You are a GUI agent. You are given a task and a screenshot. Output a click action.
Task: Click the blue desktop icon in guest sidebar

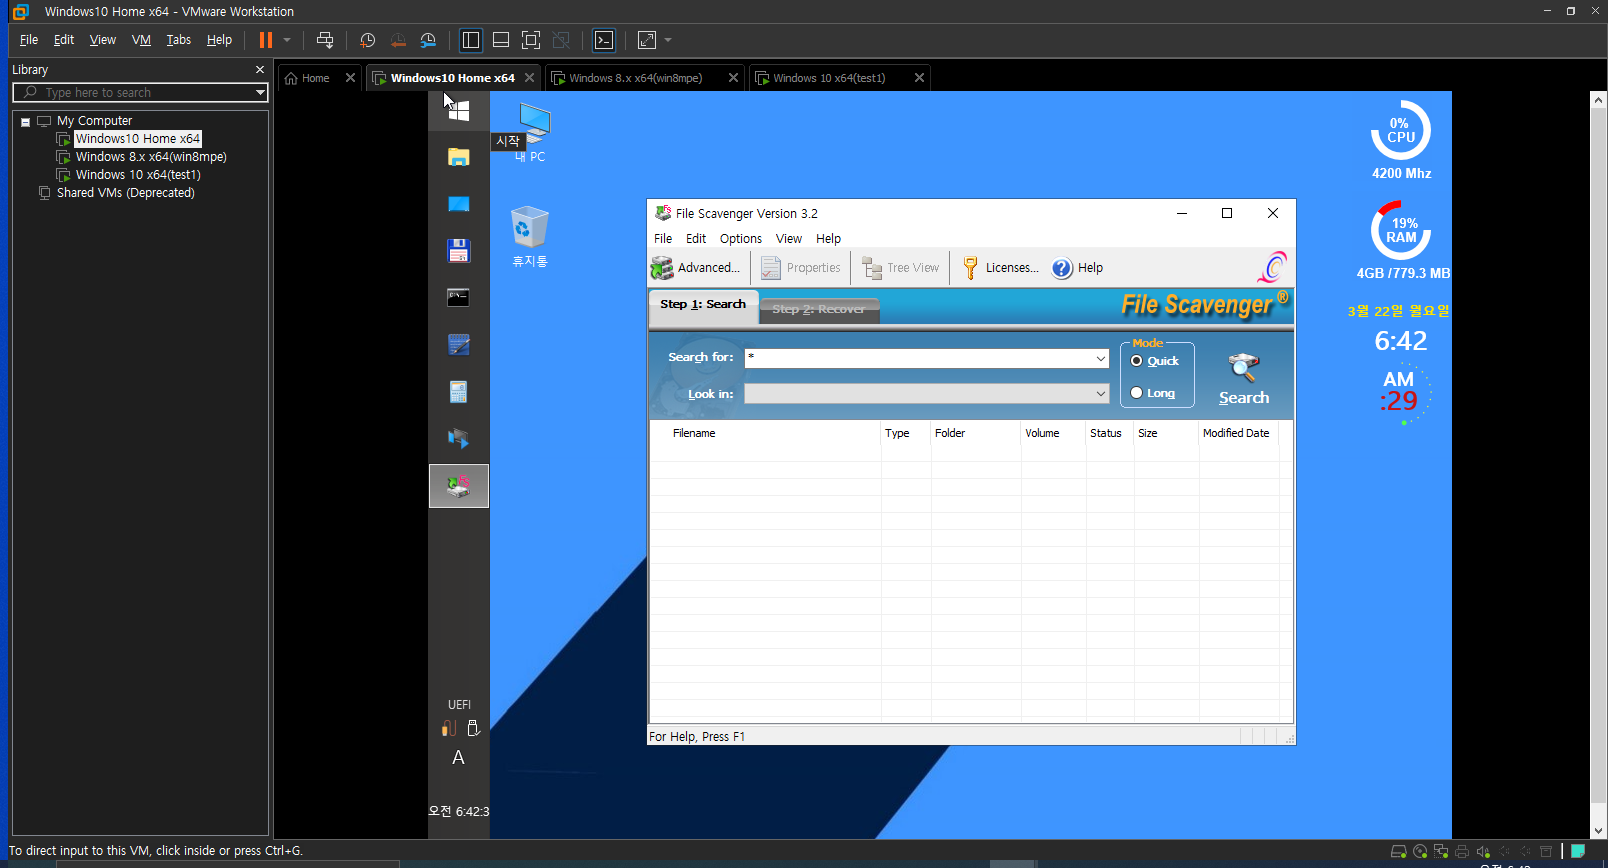(459, 204)
